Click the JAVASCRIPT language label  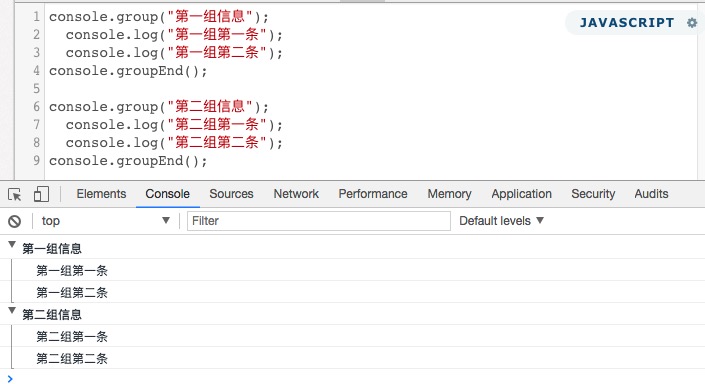(627, 22)
